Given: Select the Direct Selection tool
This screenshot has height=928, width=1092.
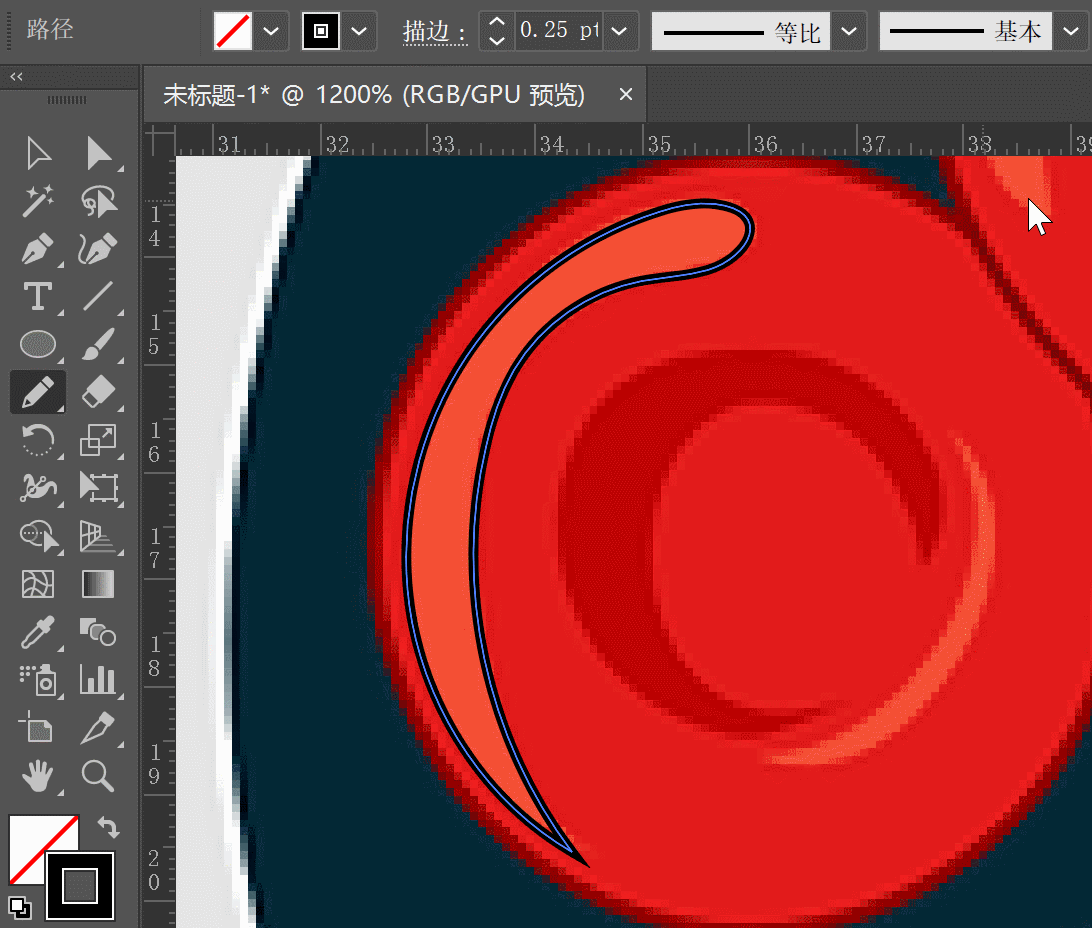Looking at the screenshot, I should 98,153.
